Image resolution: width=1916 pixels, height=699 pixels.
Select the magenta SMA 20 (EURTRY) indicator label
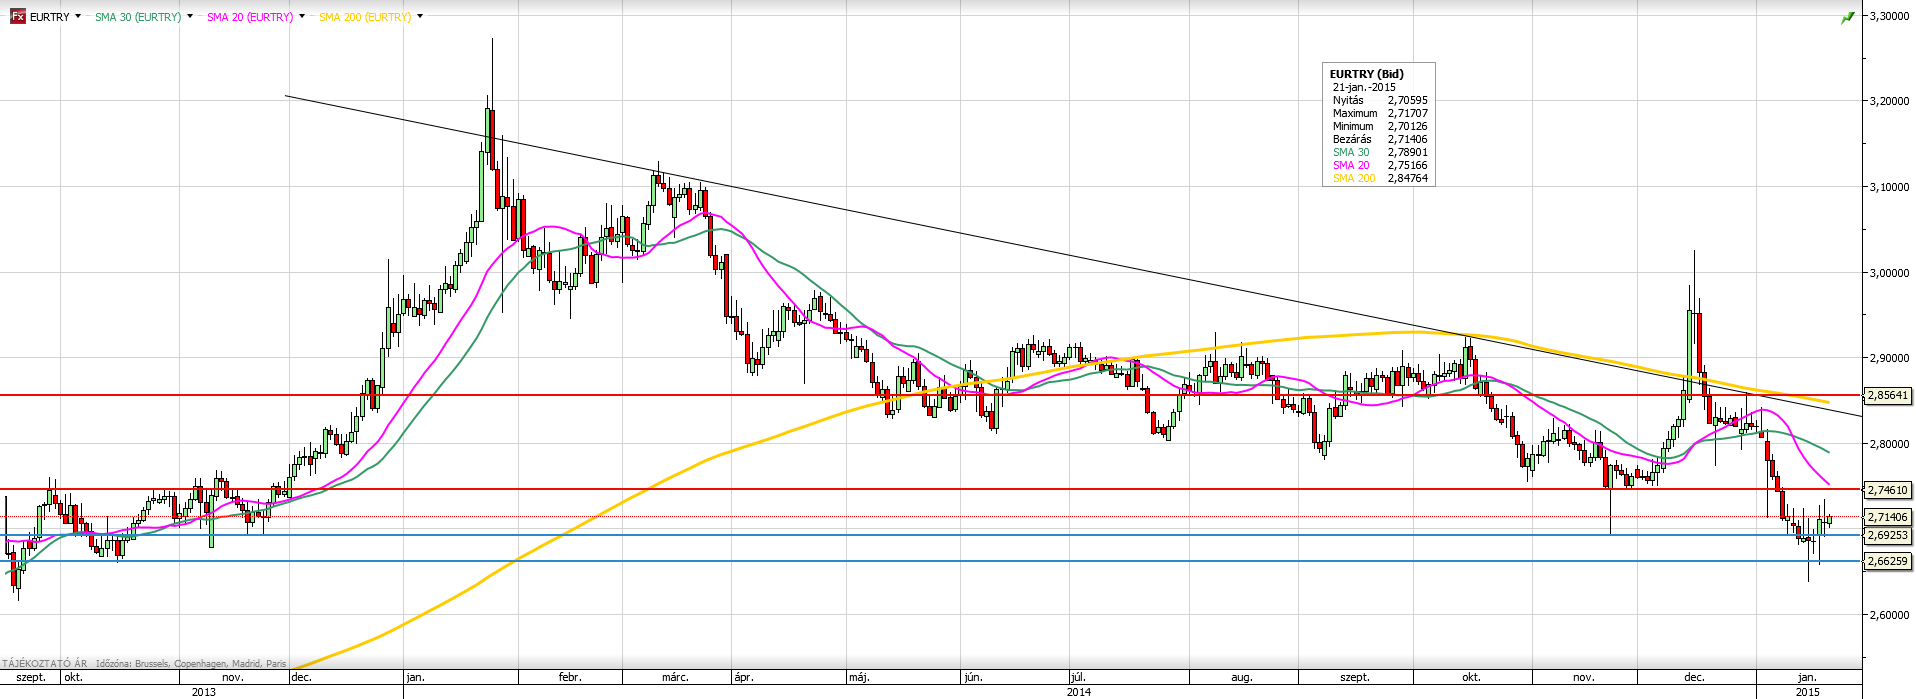click(x=250, y=18)
